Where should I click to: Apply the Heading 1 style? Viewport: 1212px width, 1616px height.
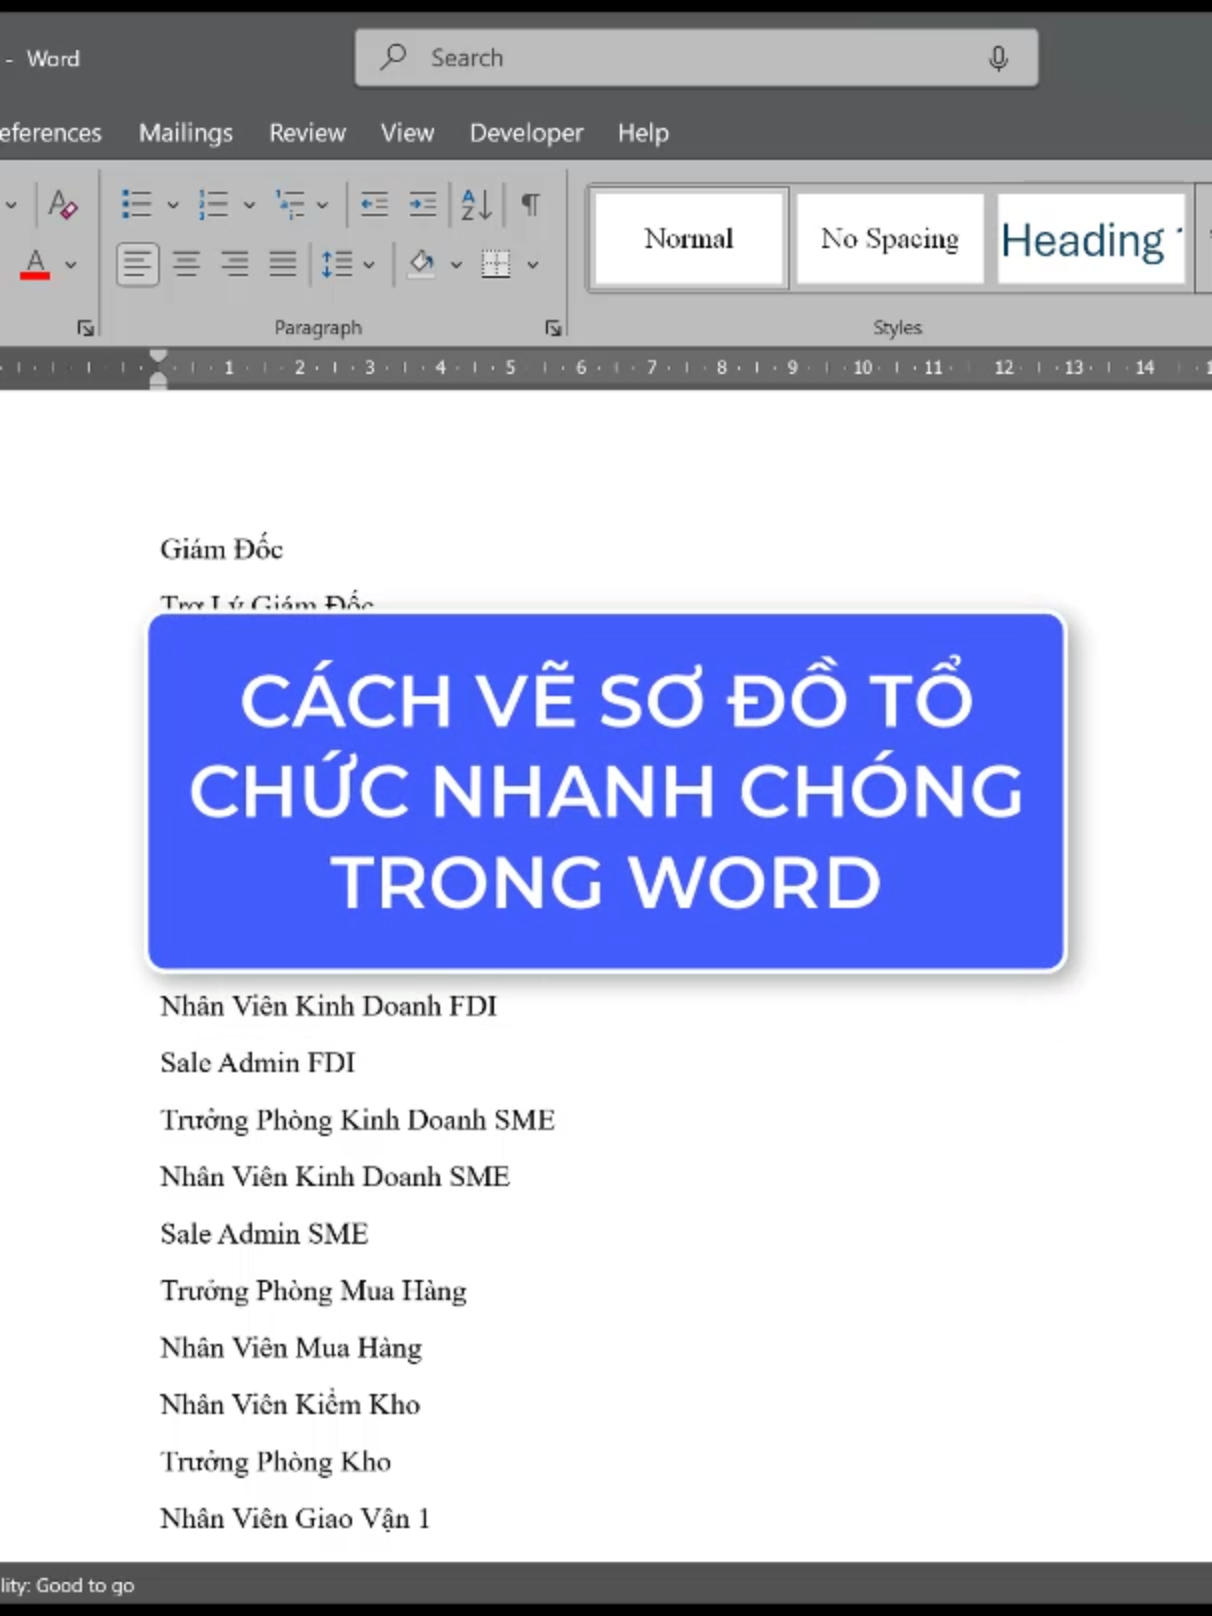pyautogui.click(x=1091, y=240)
